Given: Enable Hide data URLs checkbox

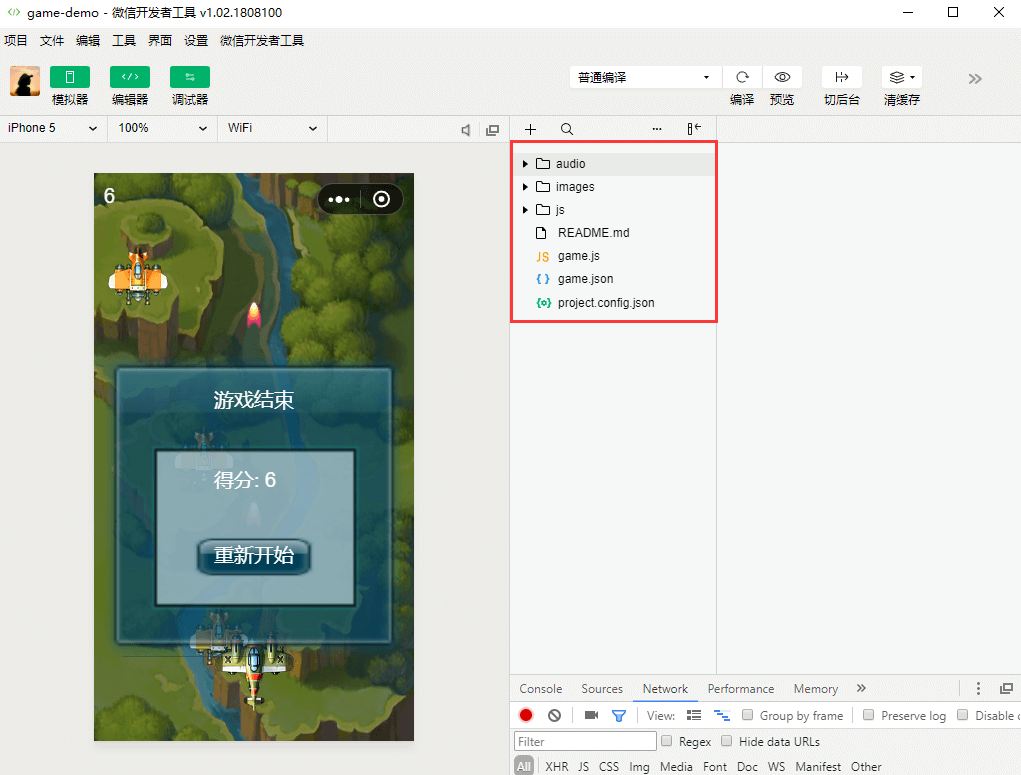Looking at the screenshot, I should click(x=727, y=740).
